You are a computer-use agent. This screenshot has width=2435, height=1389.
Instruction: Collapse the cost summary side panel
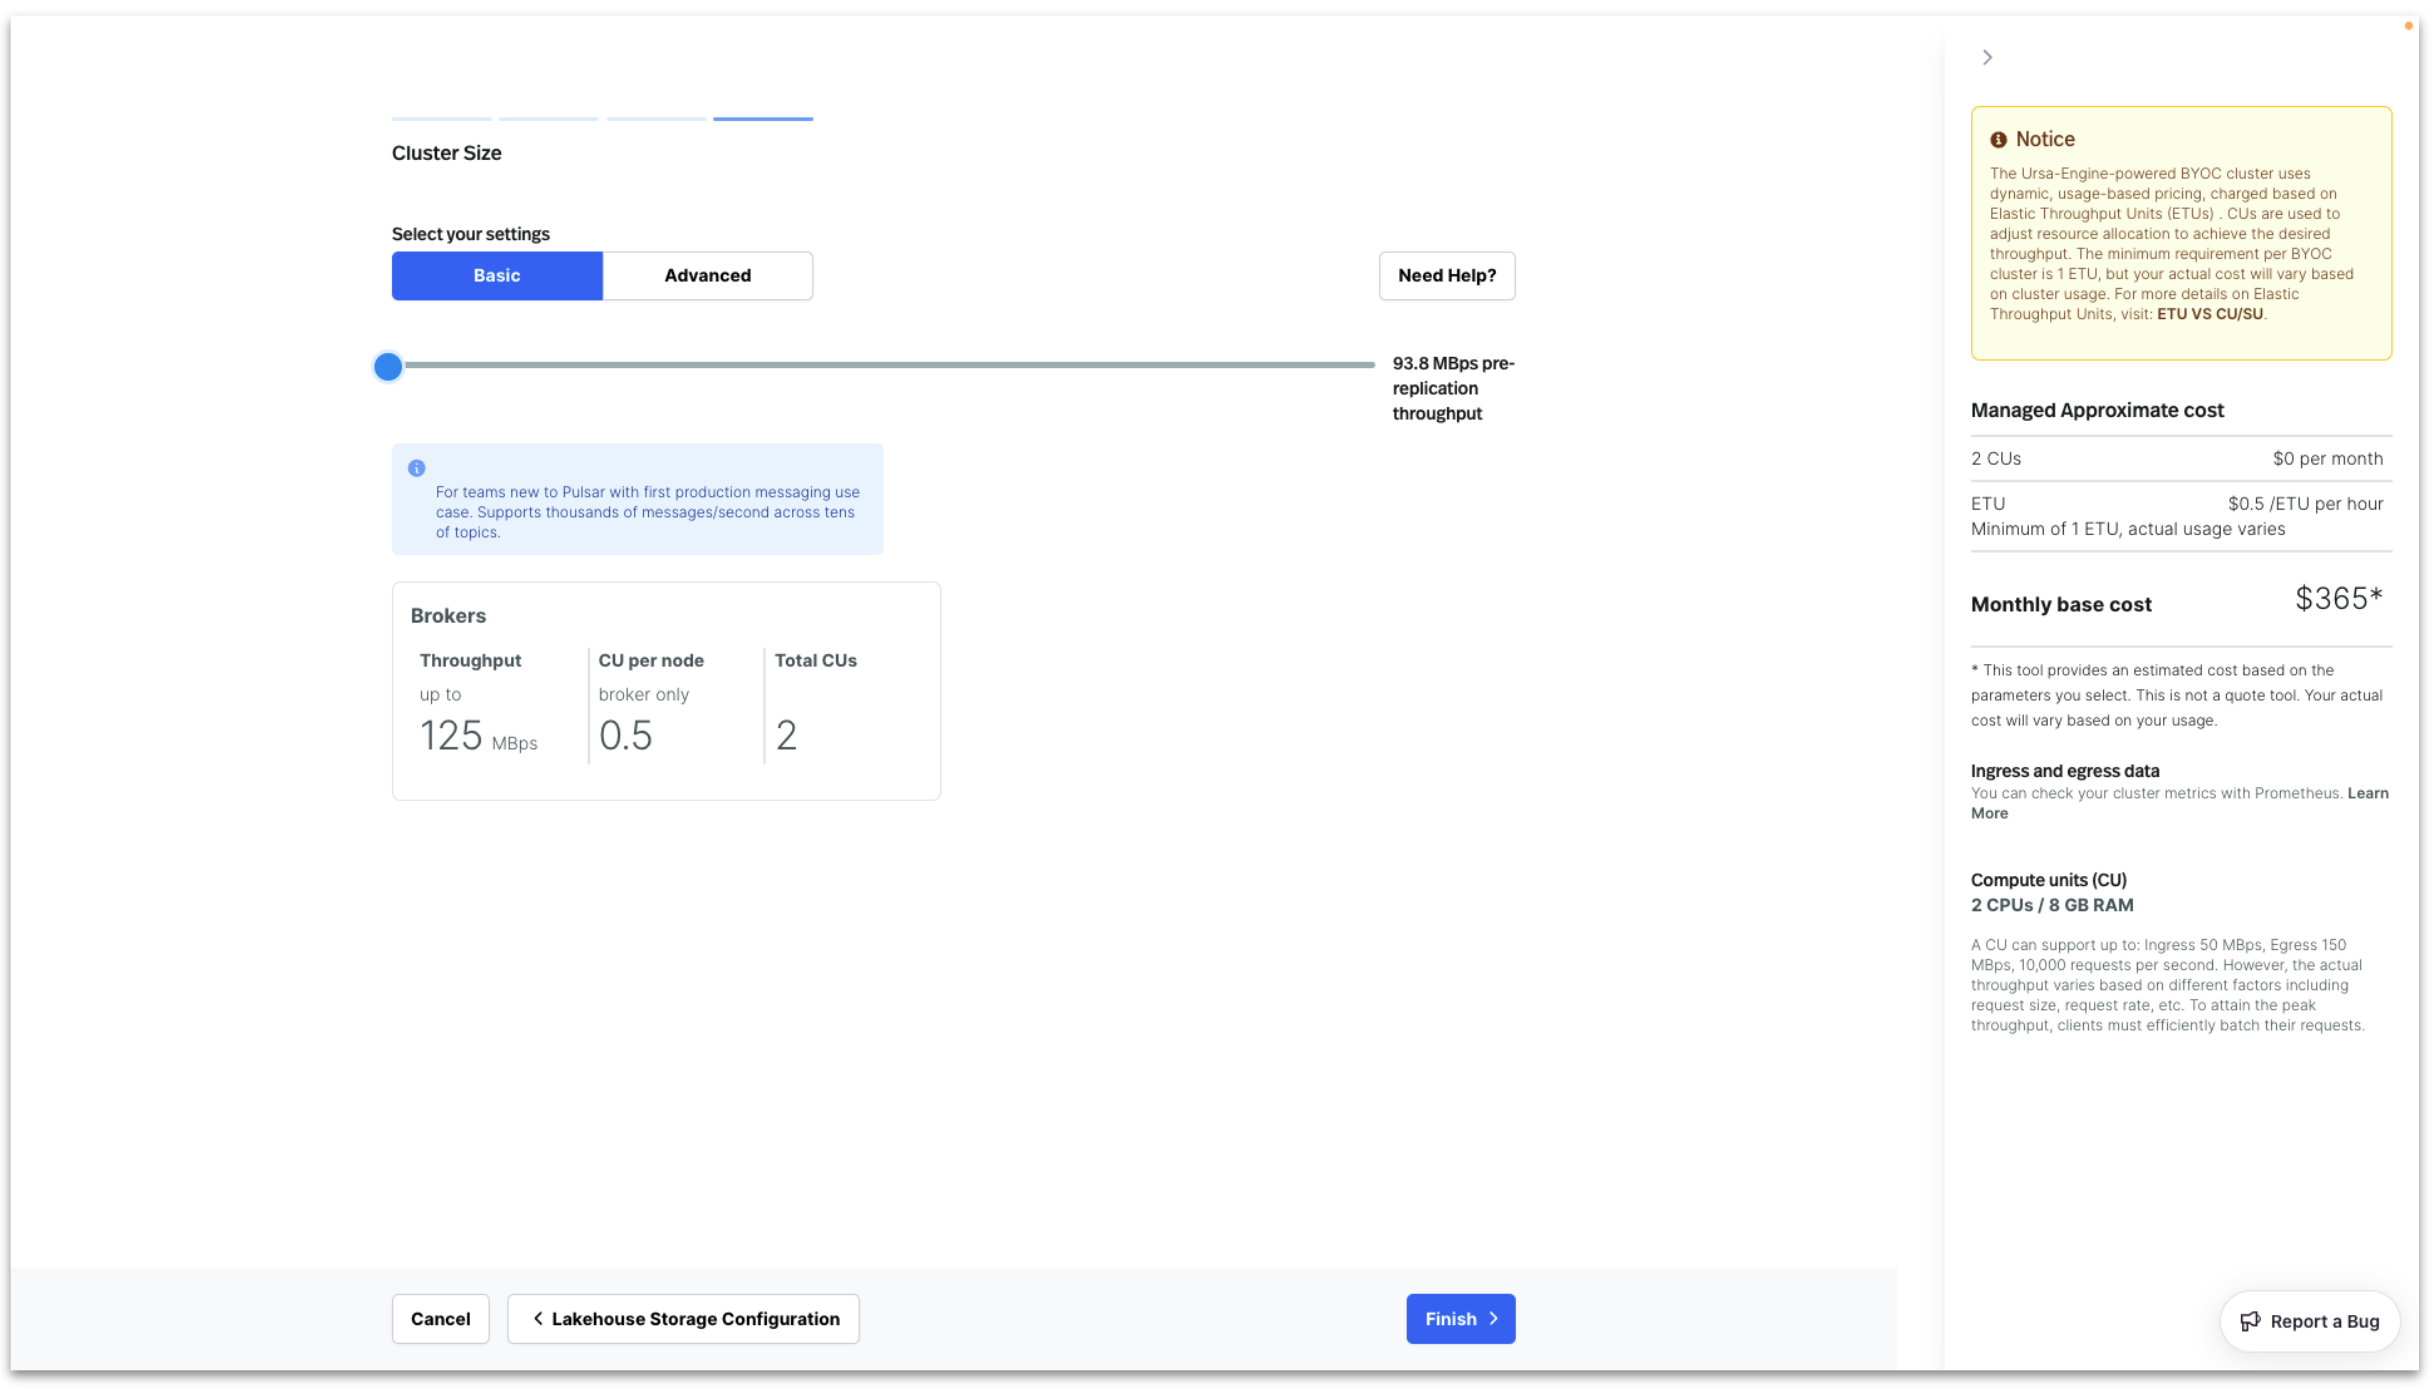pyautogui.click(x=1986, y=57)
